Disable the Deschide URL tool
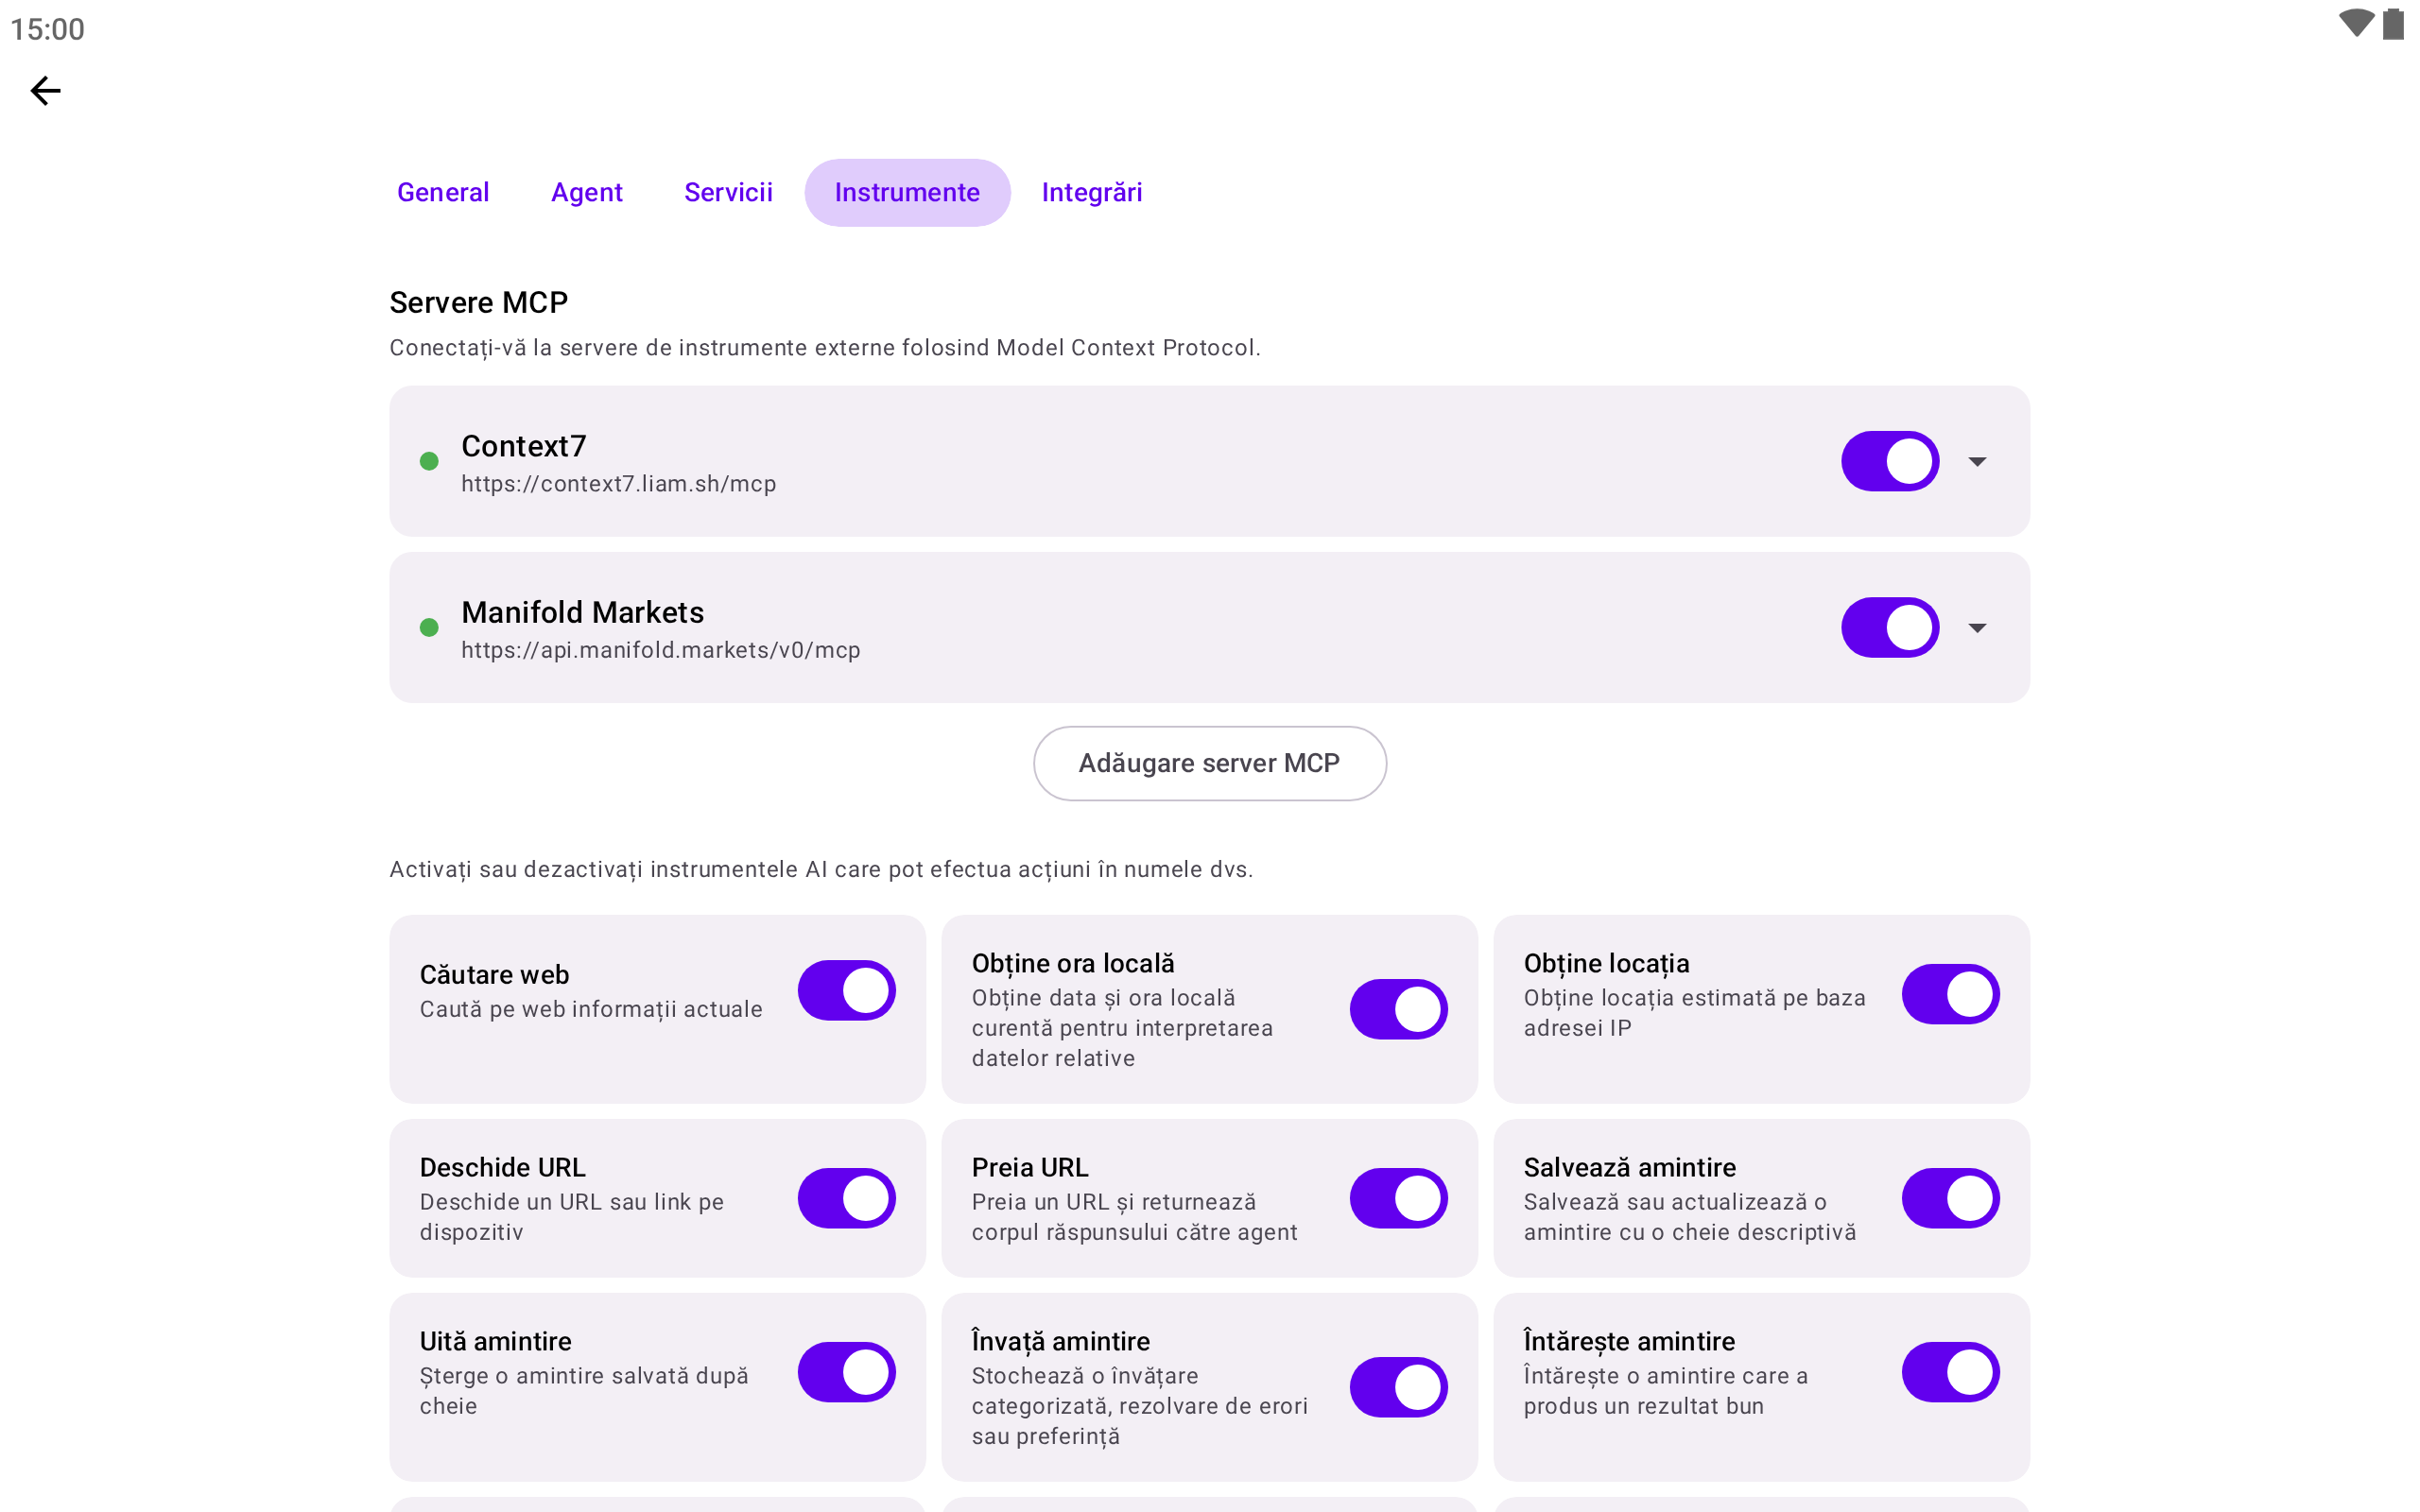2420x1512 pixels. 846,1198
